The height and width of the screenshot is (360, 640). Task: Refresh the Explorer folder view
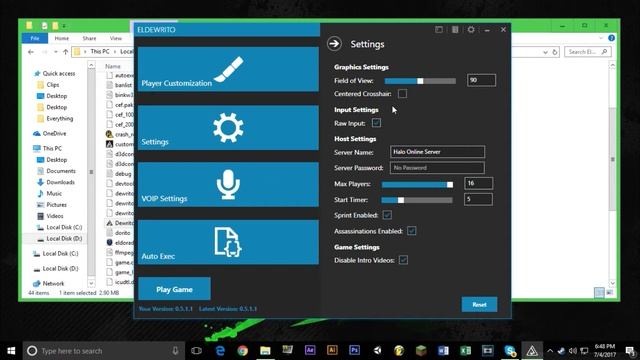point(555,52)
